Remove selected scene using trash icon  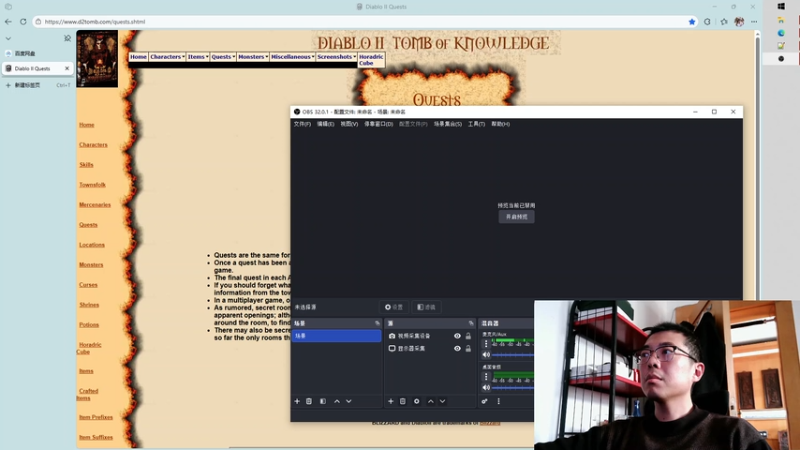point(309,401)
